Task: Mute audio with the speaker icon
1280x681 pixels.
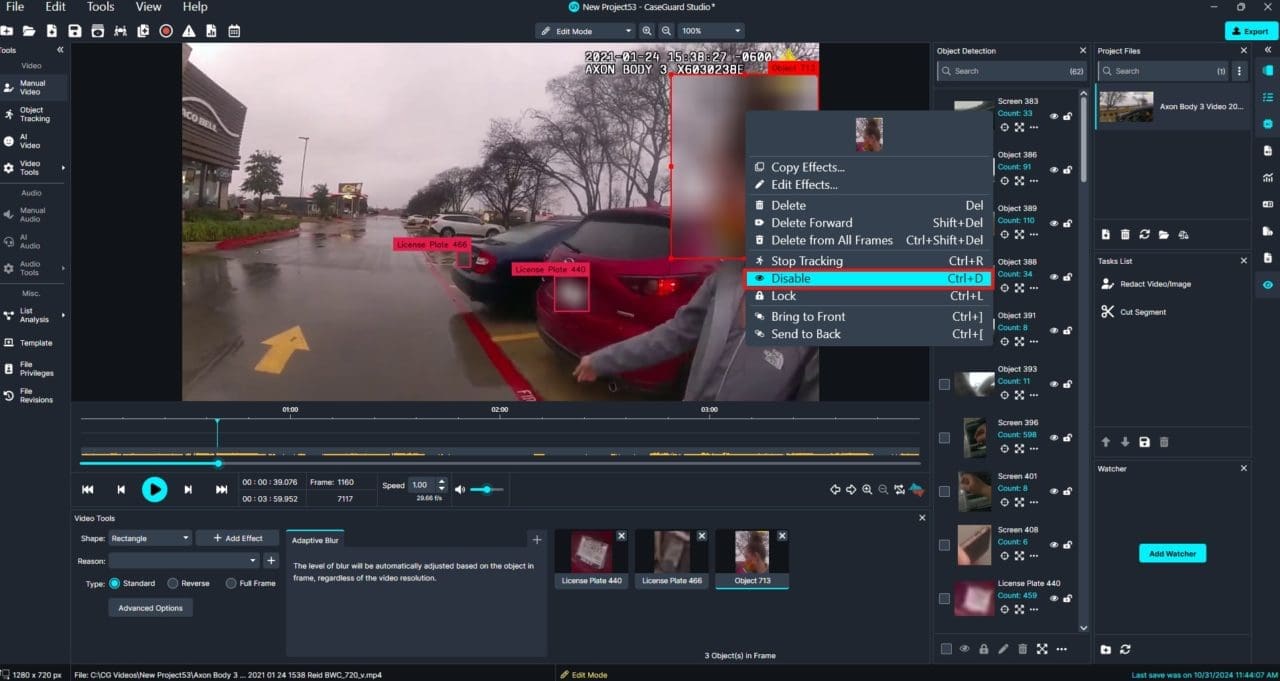Action: pos(460,489)
